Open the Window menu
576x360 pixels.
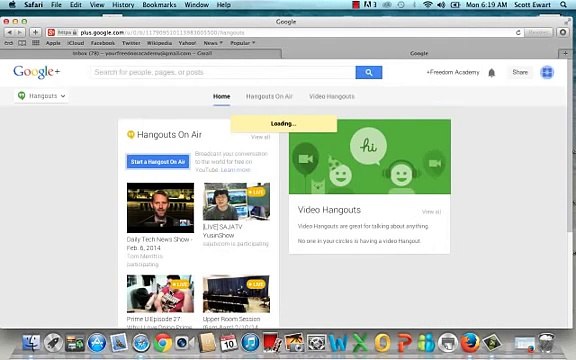click(x=197, y=5)
